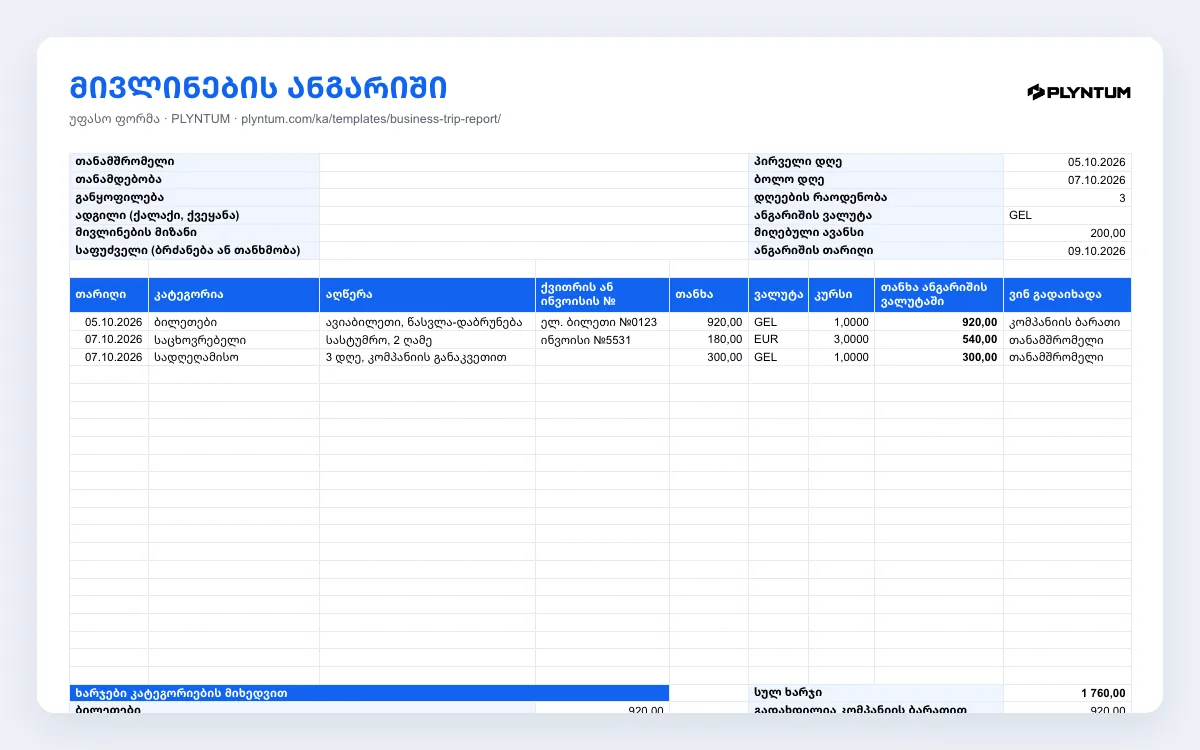Image resolution: width=1200 pixels, height=750 pixels.
Task: Click the "კომპანიის ბარათი" payer cell
Action: (1067, 322)
